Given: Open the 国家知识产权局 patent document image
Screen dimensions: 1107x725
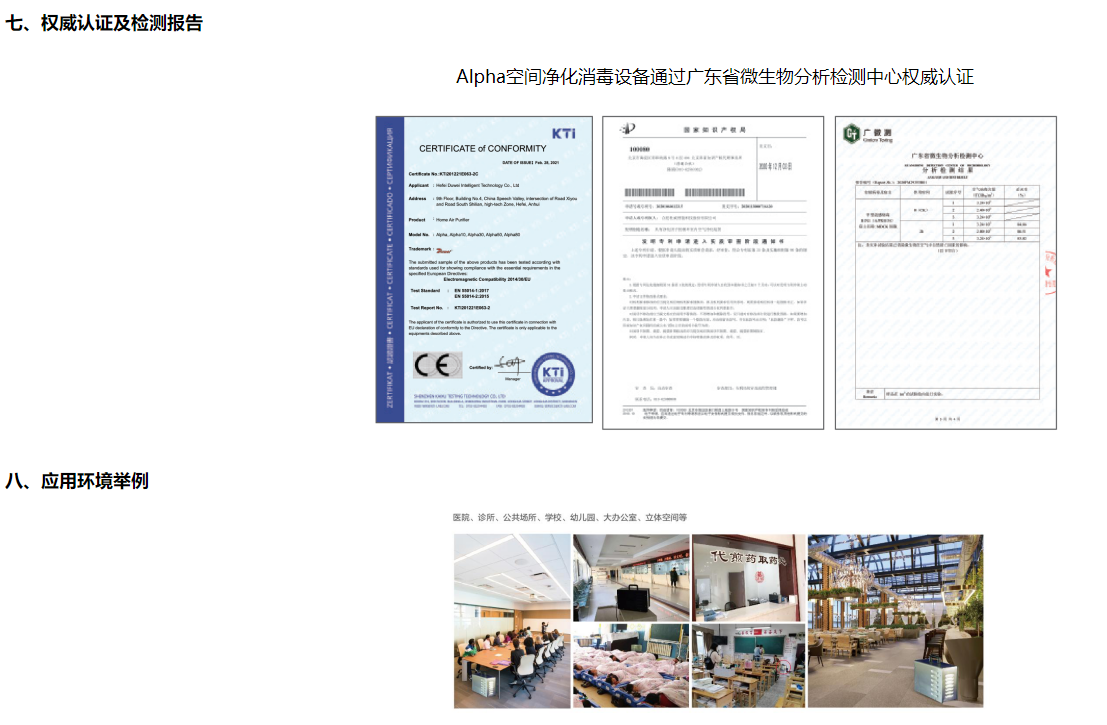Looking at the screenshot, I should [x=712, y=272].
